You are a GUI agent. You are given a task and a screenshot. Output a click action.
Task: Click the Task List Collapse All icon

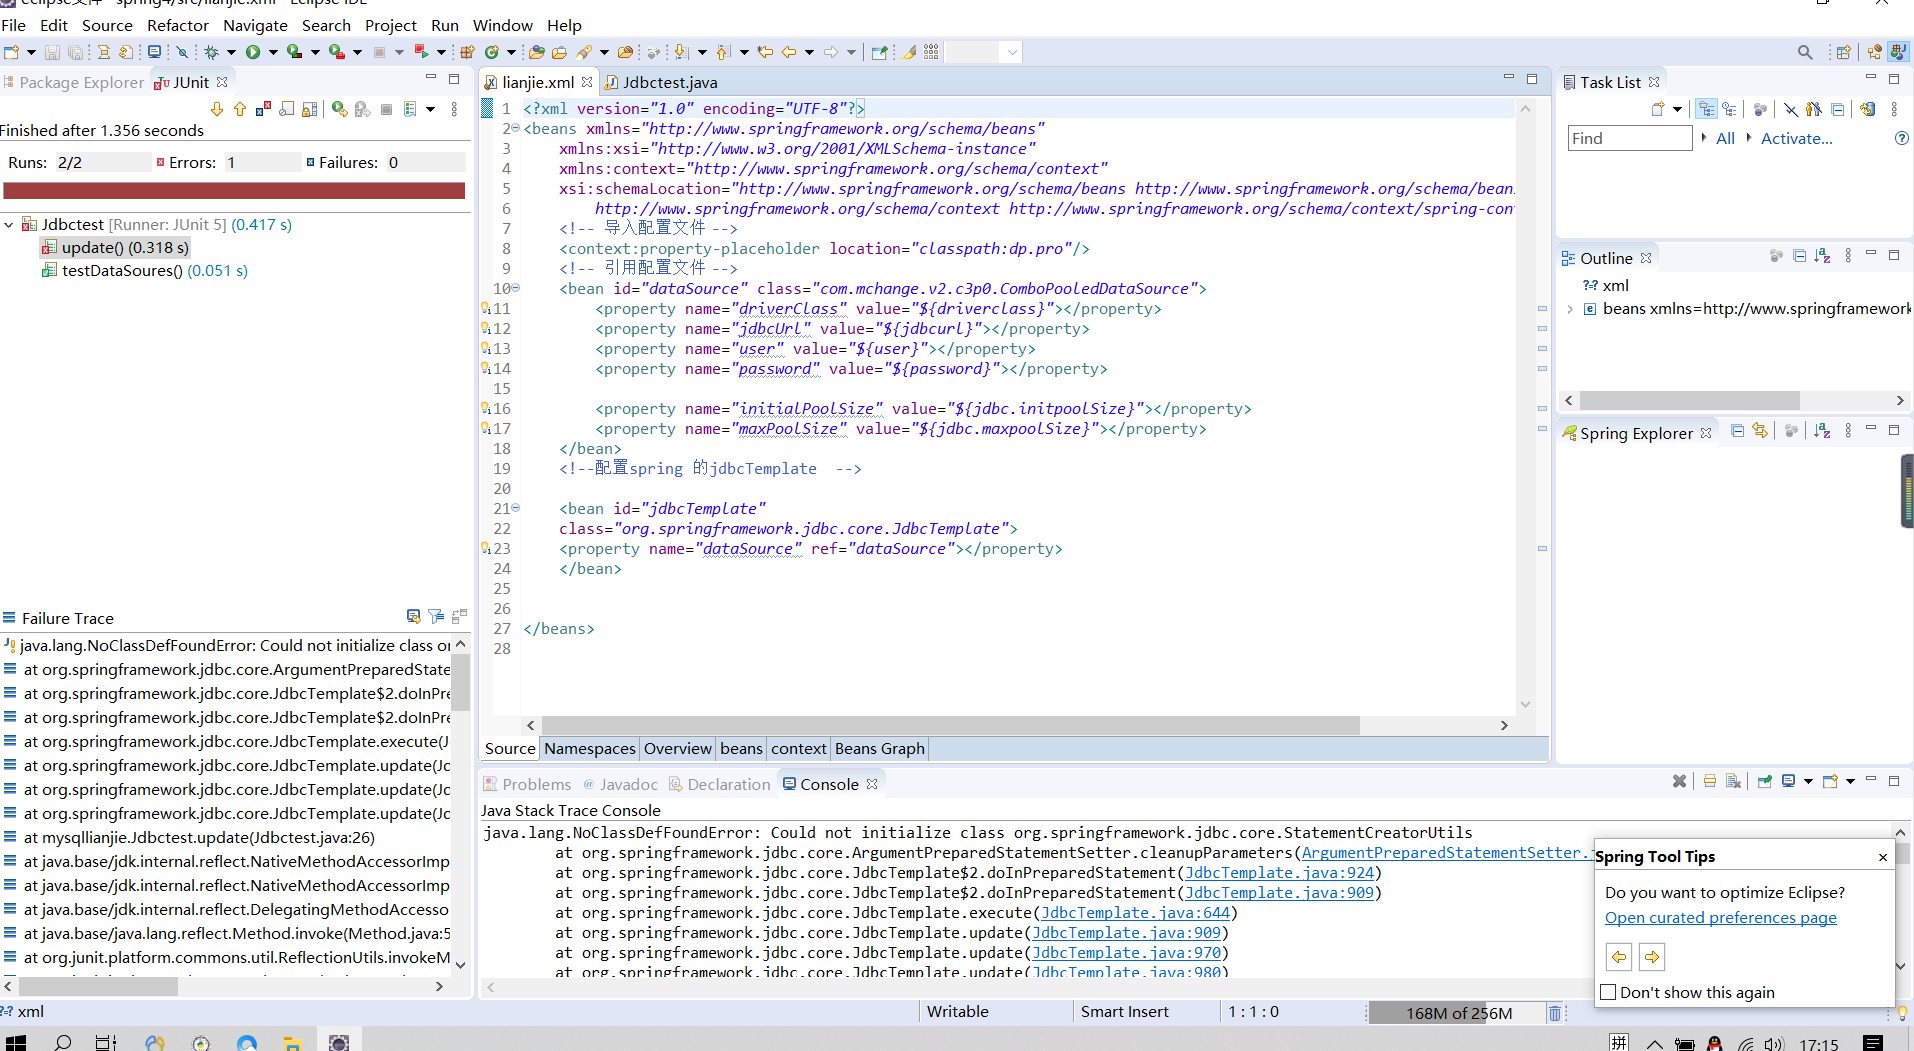[x=1838, y=109]
